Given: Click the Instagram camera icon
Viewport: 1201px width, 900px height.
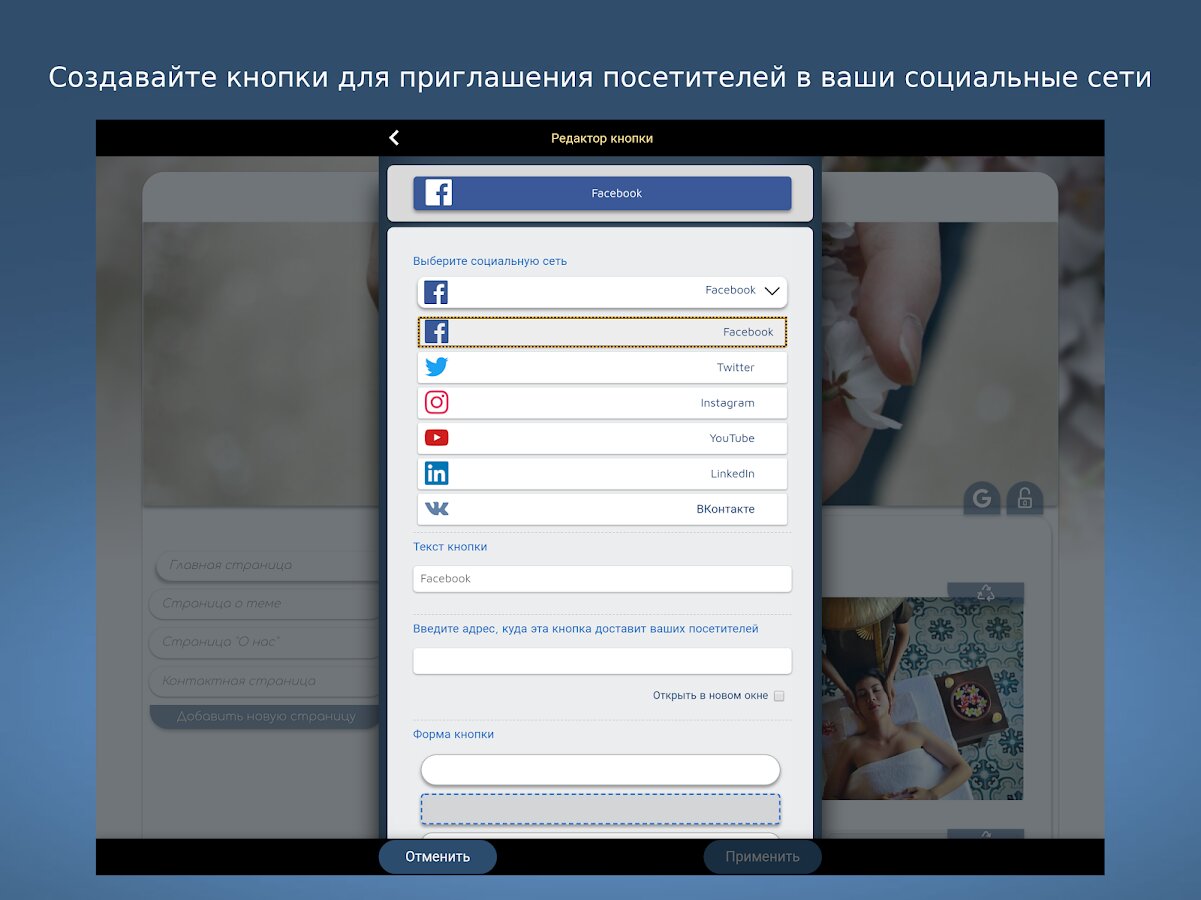Looking at the screenshot, I should point(436,403).
